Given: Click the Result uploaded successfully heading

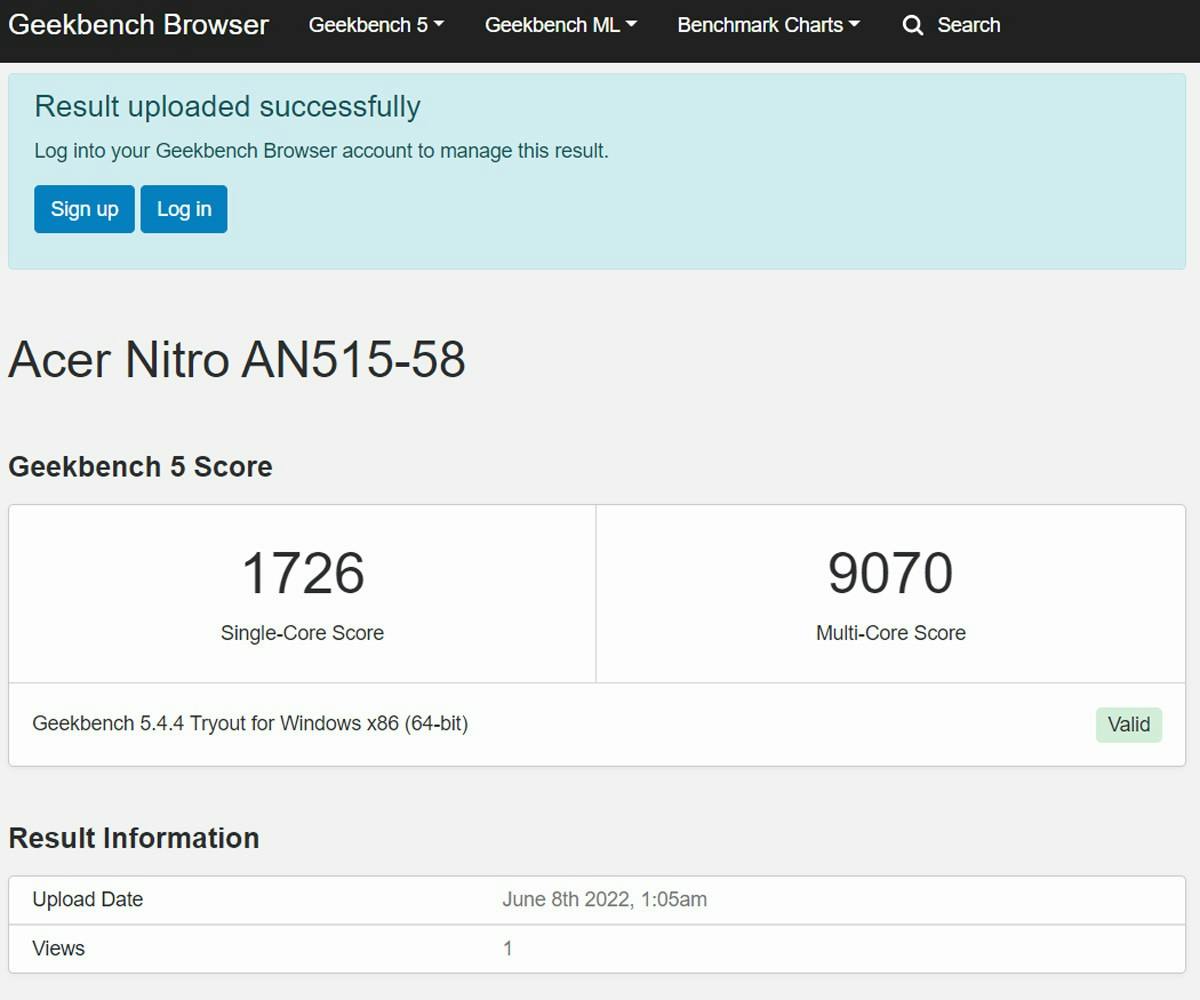Looking at the screenshot, I should click(227, 106).
